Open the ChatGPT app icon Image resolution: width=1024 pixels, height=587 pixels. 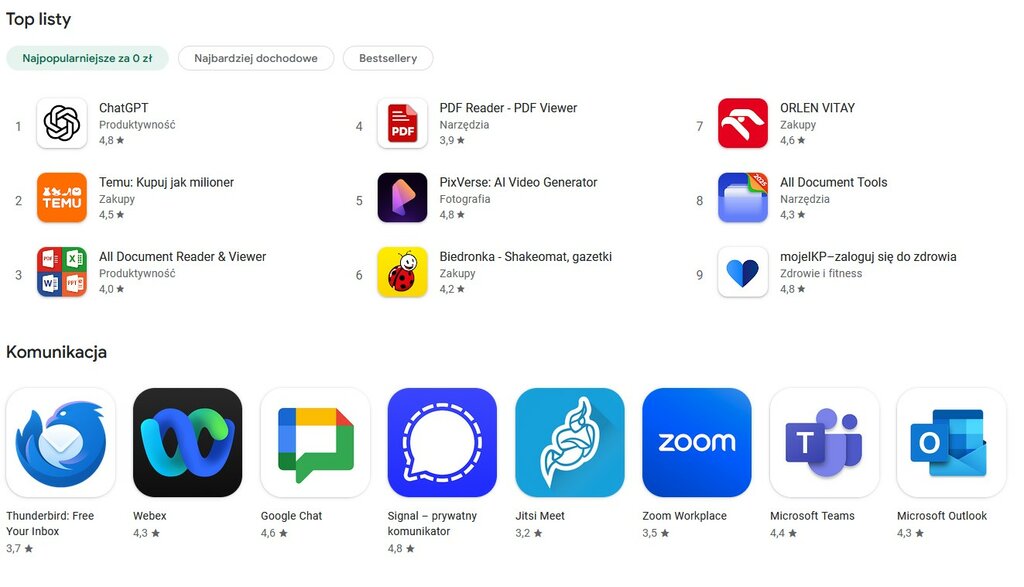coord(62,123)
